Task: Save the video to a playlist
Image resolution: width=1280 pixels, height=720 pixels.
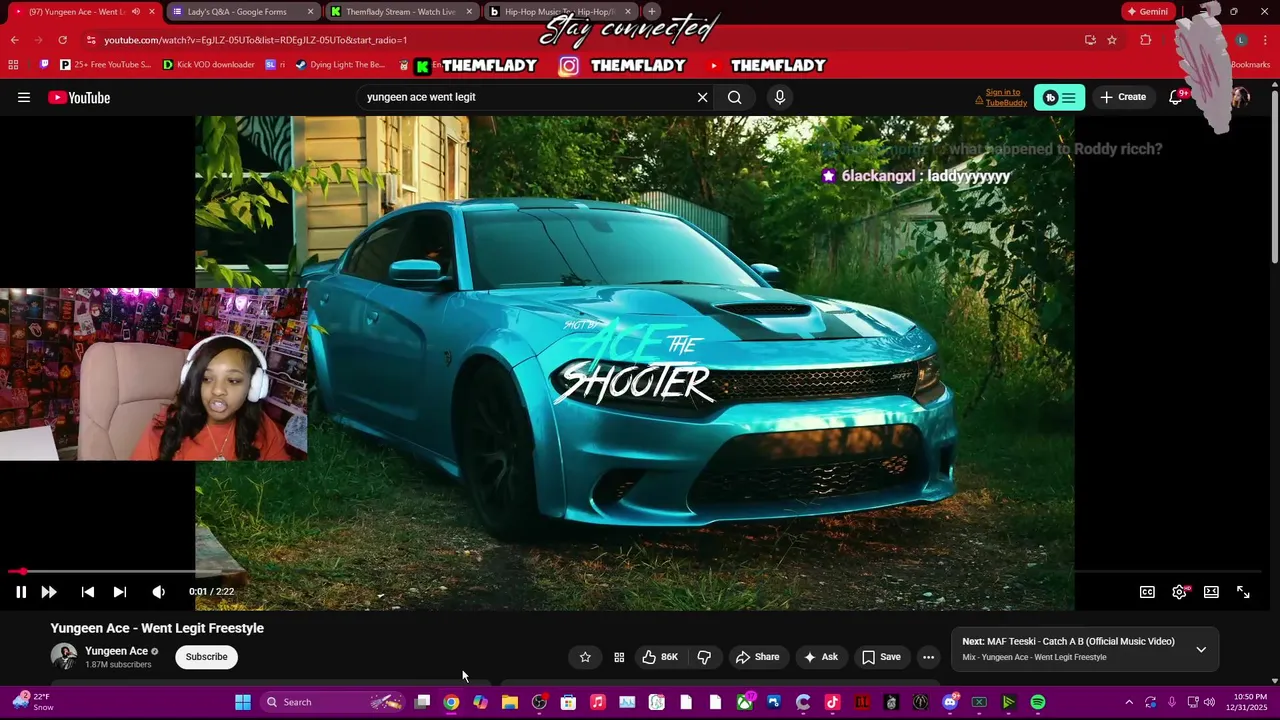Action: point(881,657)
